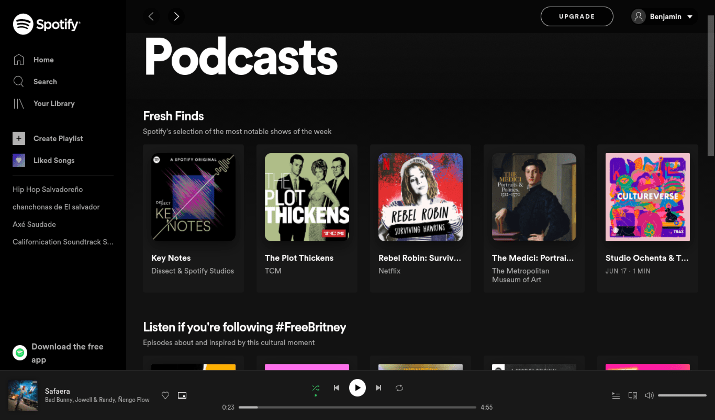Click the Spotify logo
715x420 pixels.
coord(46,24)
